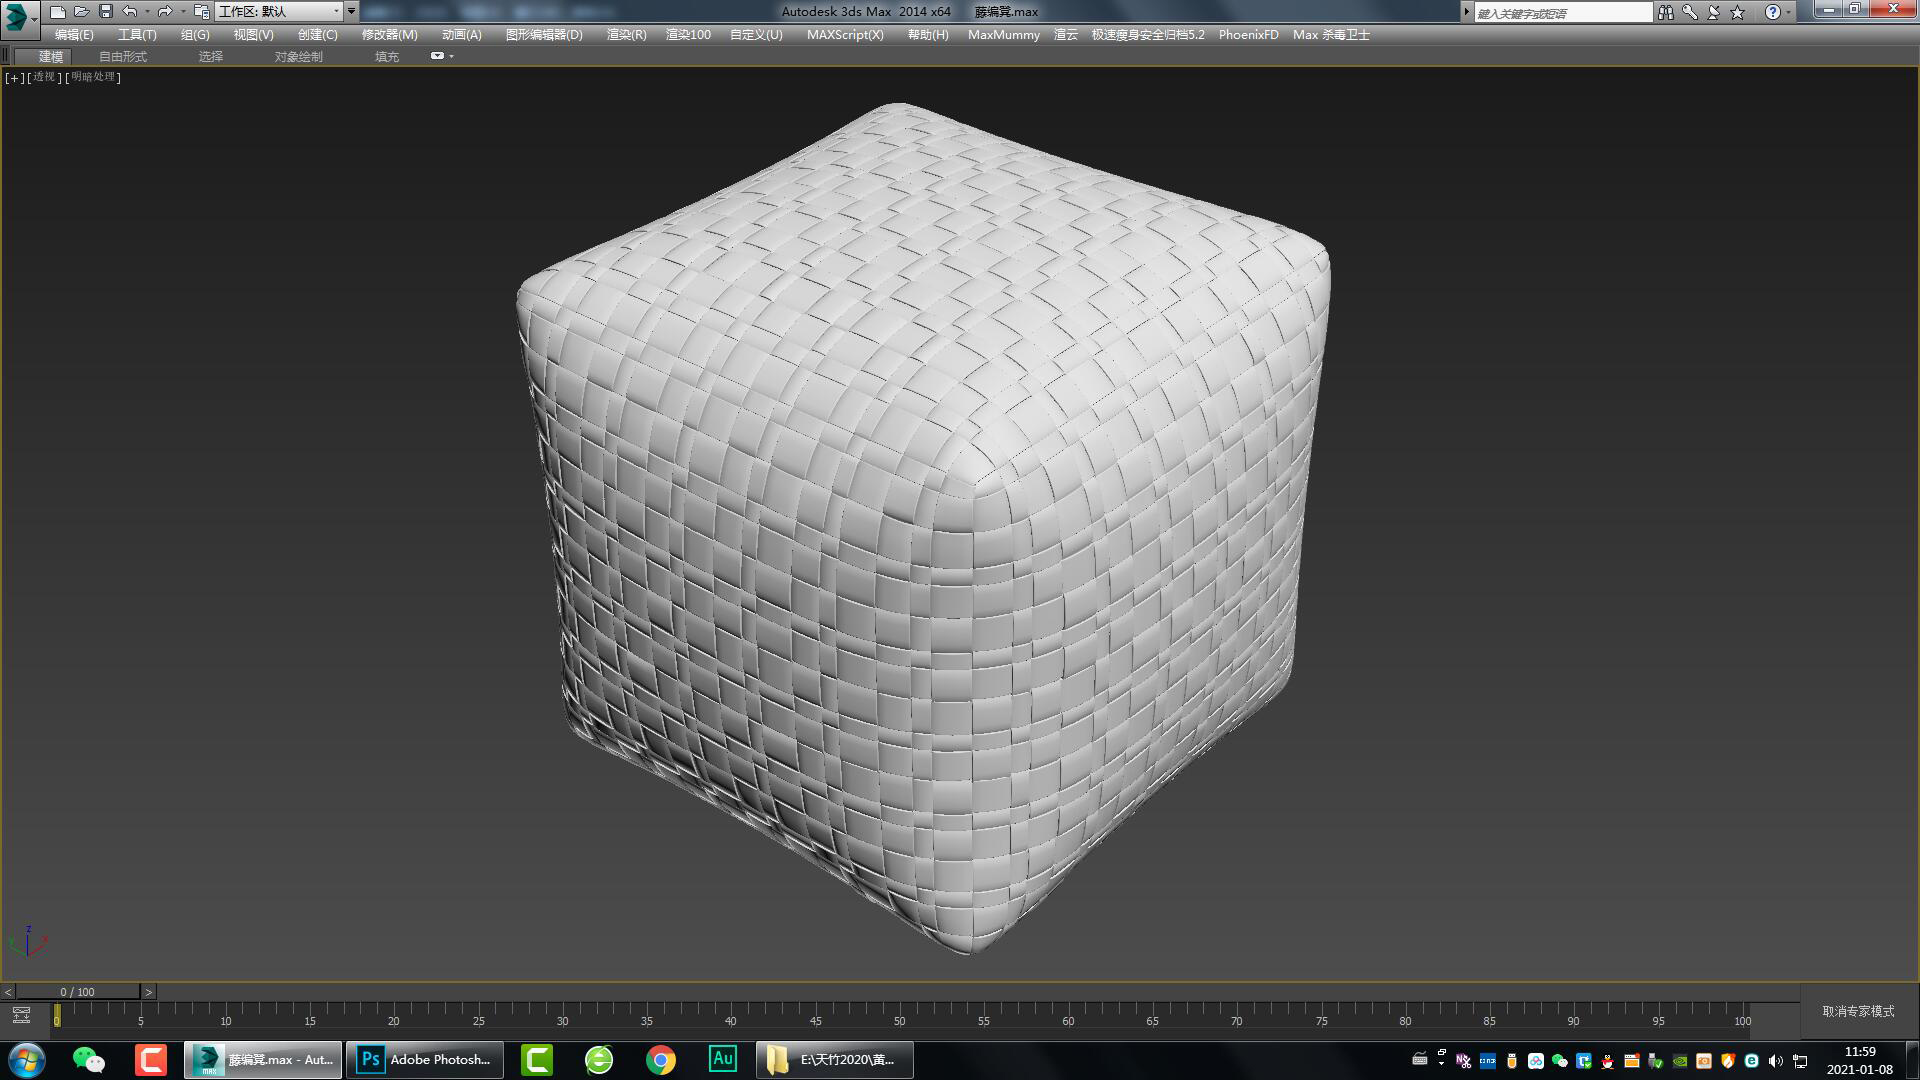Image resolution: width=1920 pixels, height=1080 pixels.
Task: Click the New Scene icon
Action: click(58, 12)
